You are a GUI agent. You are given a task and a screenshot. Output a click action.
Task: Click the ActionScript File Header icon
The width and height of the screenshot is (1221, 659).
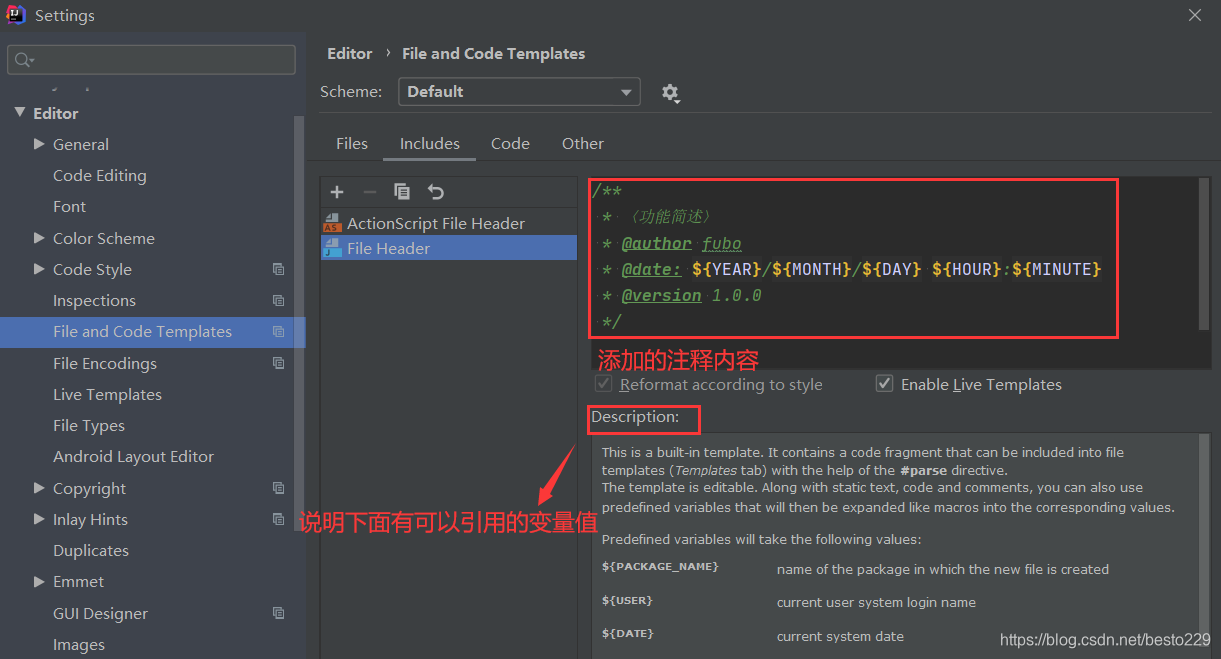pos(332,223)
